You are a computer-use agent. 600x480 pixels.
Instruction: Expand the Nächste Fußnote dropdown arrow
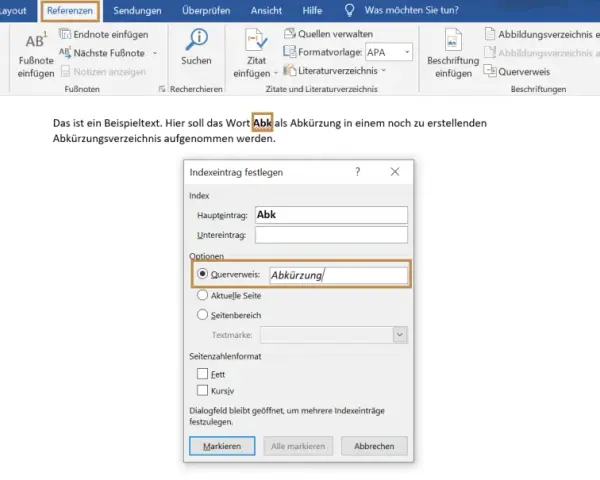coord(155,53)
